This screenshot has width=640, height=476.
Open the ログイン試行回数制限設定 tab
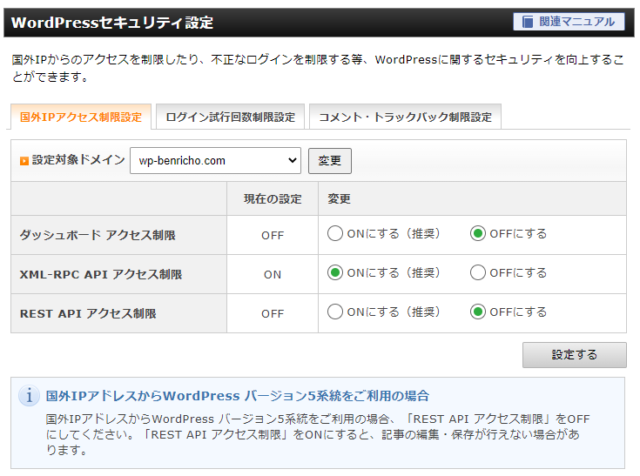230,117
